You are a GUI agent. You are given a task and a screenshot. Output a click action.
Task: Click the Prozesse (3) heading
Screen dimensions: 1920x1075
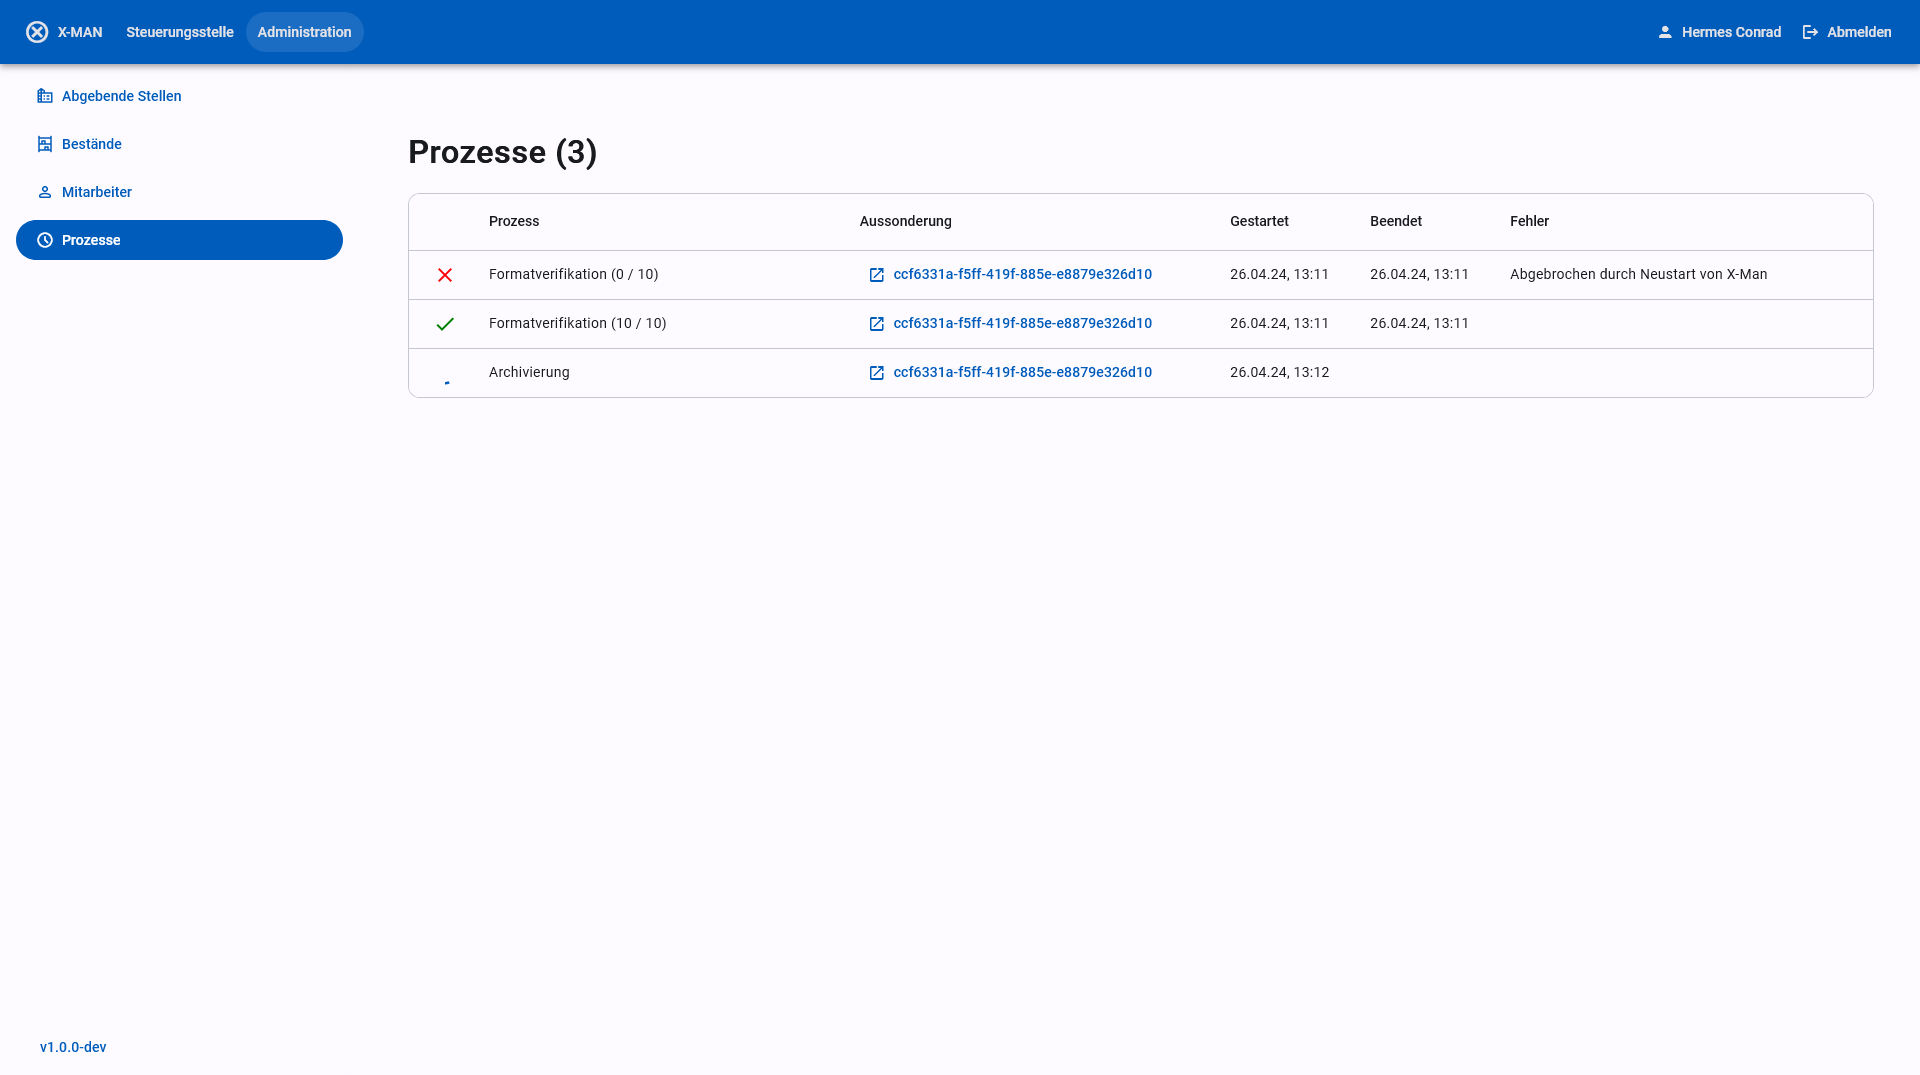click(503, 152)
